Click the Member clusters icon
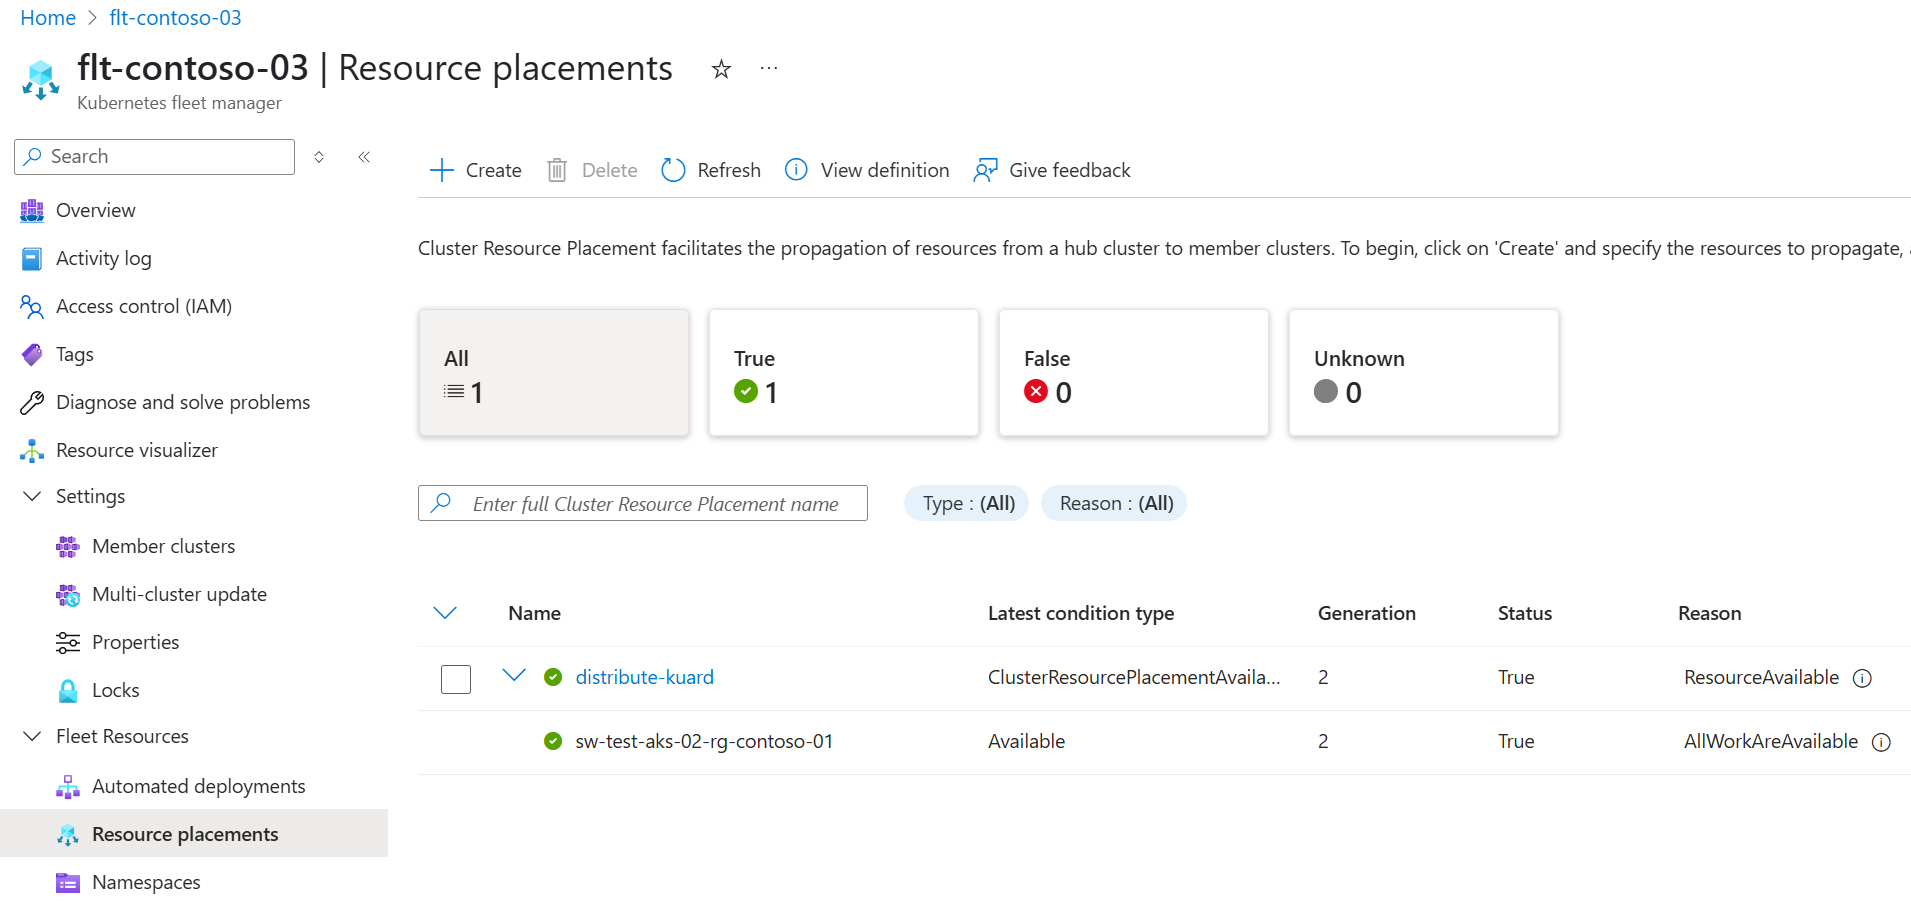The height and width of the screenshot is (904, 1911). [68, 546]
